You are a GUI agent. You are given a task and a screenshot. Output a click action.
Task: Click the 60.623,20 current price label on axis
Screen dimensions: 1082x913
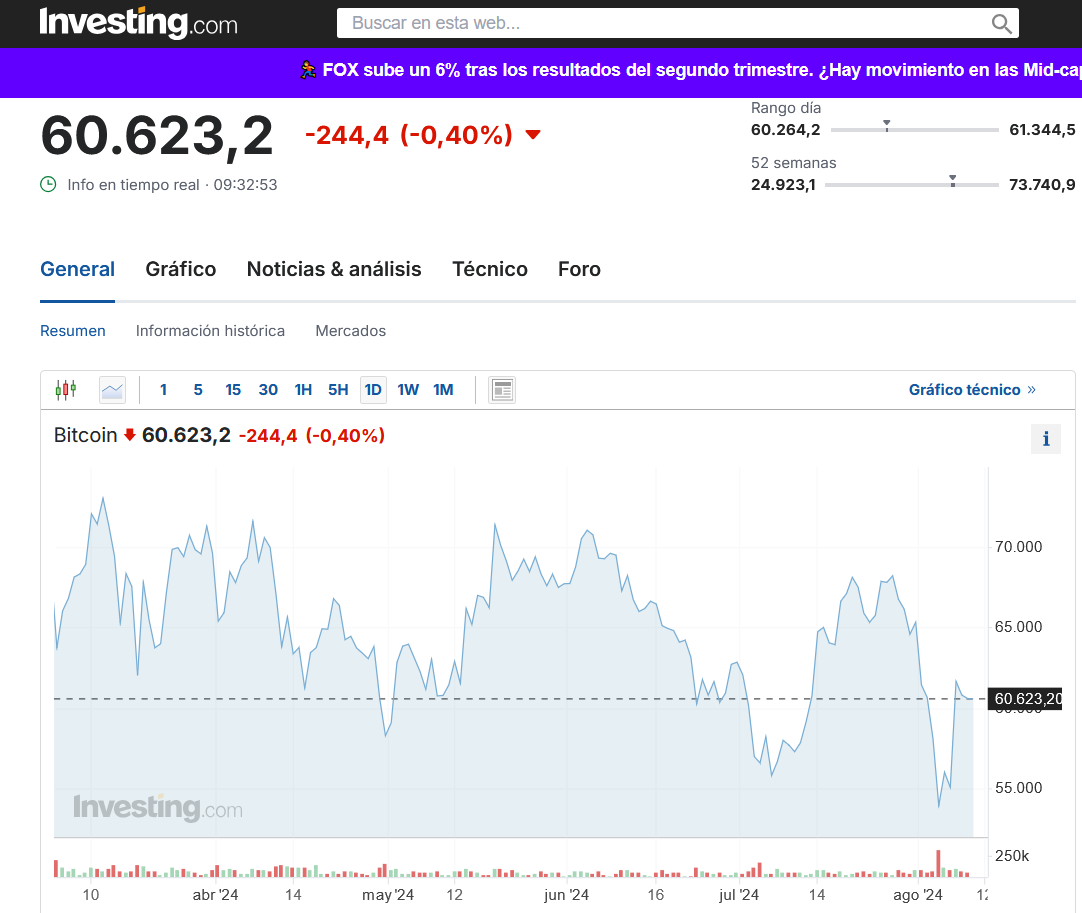(1026, 699)
